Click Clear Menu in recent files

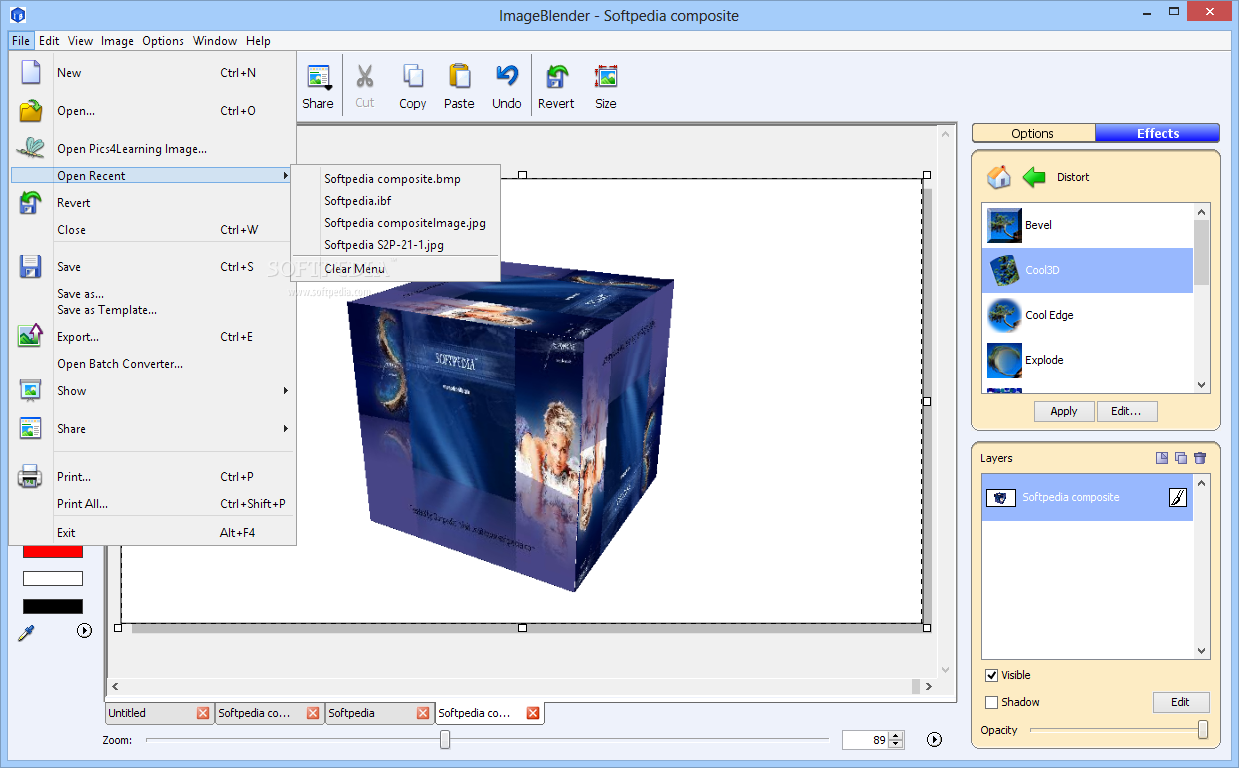click(x=354, y=269)
